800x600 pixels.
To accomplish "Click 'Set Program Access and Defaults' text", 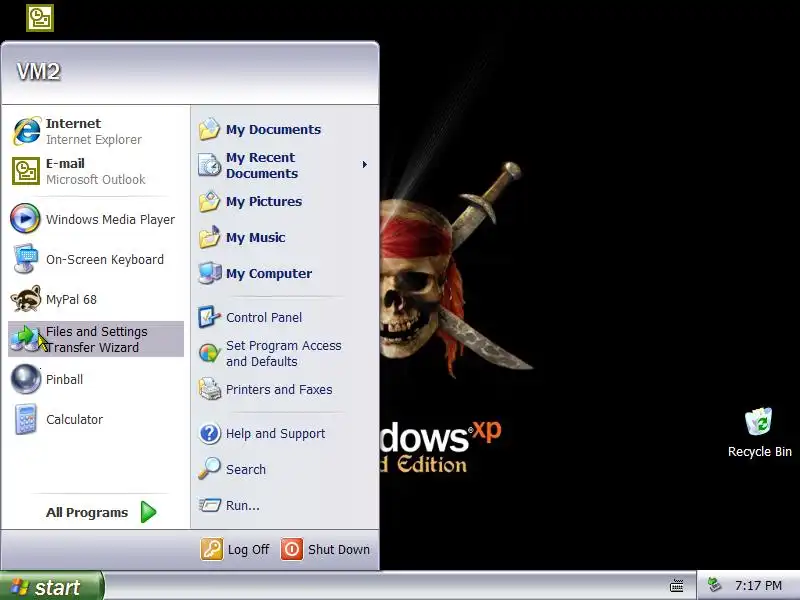I will (284, 354).
